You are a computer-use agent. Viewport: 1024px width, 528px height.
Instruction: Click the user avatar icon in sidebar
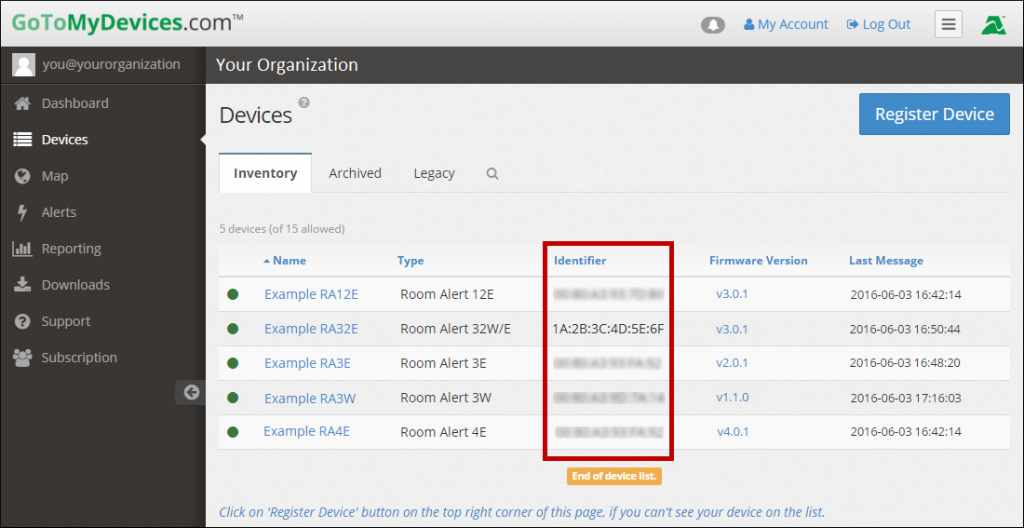23,64
